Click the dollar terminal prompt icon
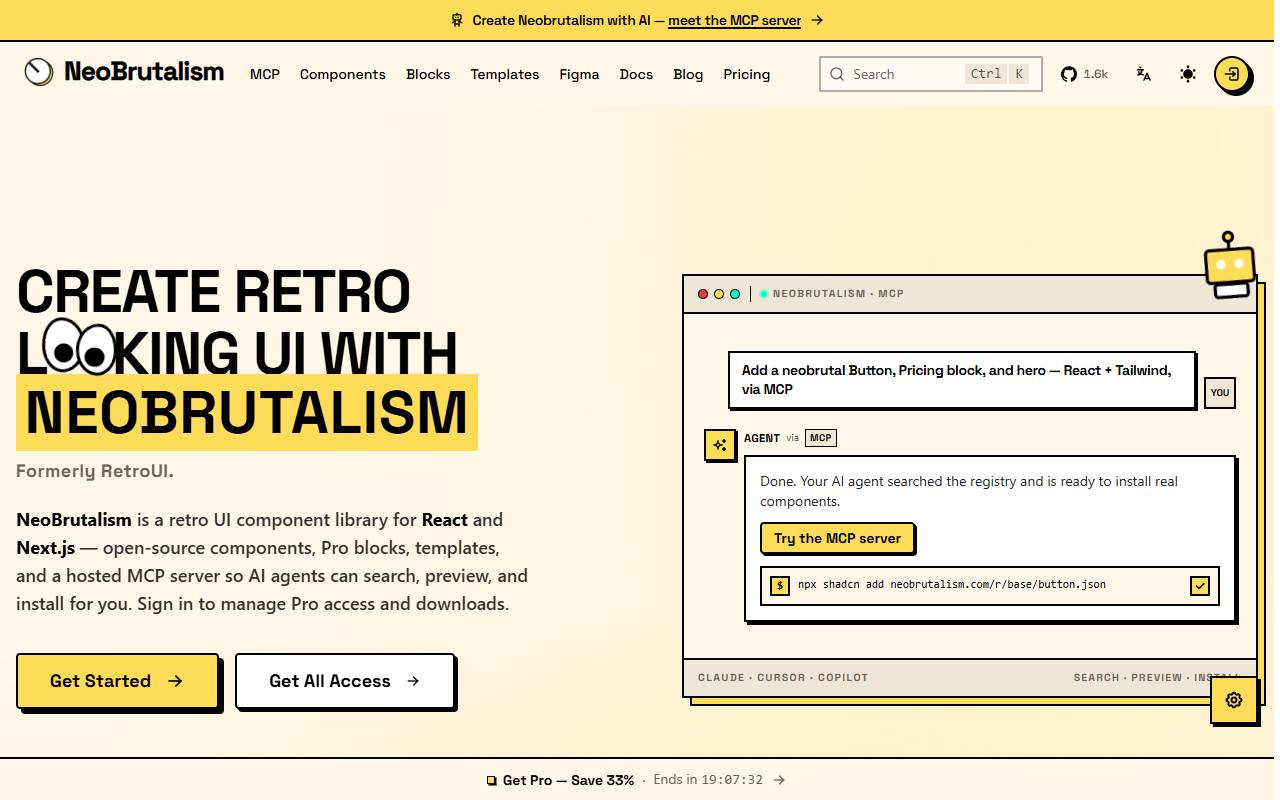 click(780, 585)
